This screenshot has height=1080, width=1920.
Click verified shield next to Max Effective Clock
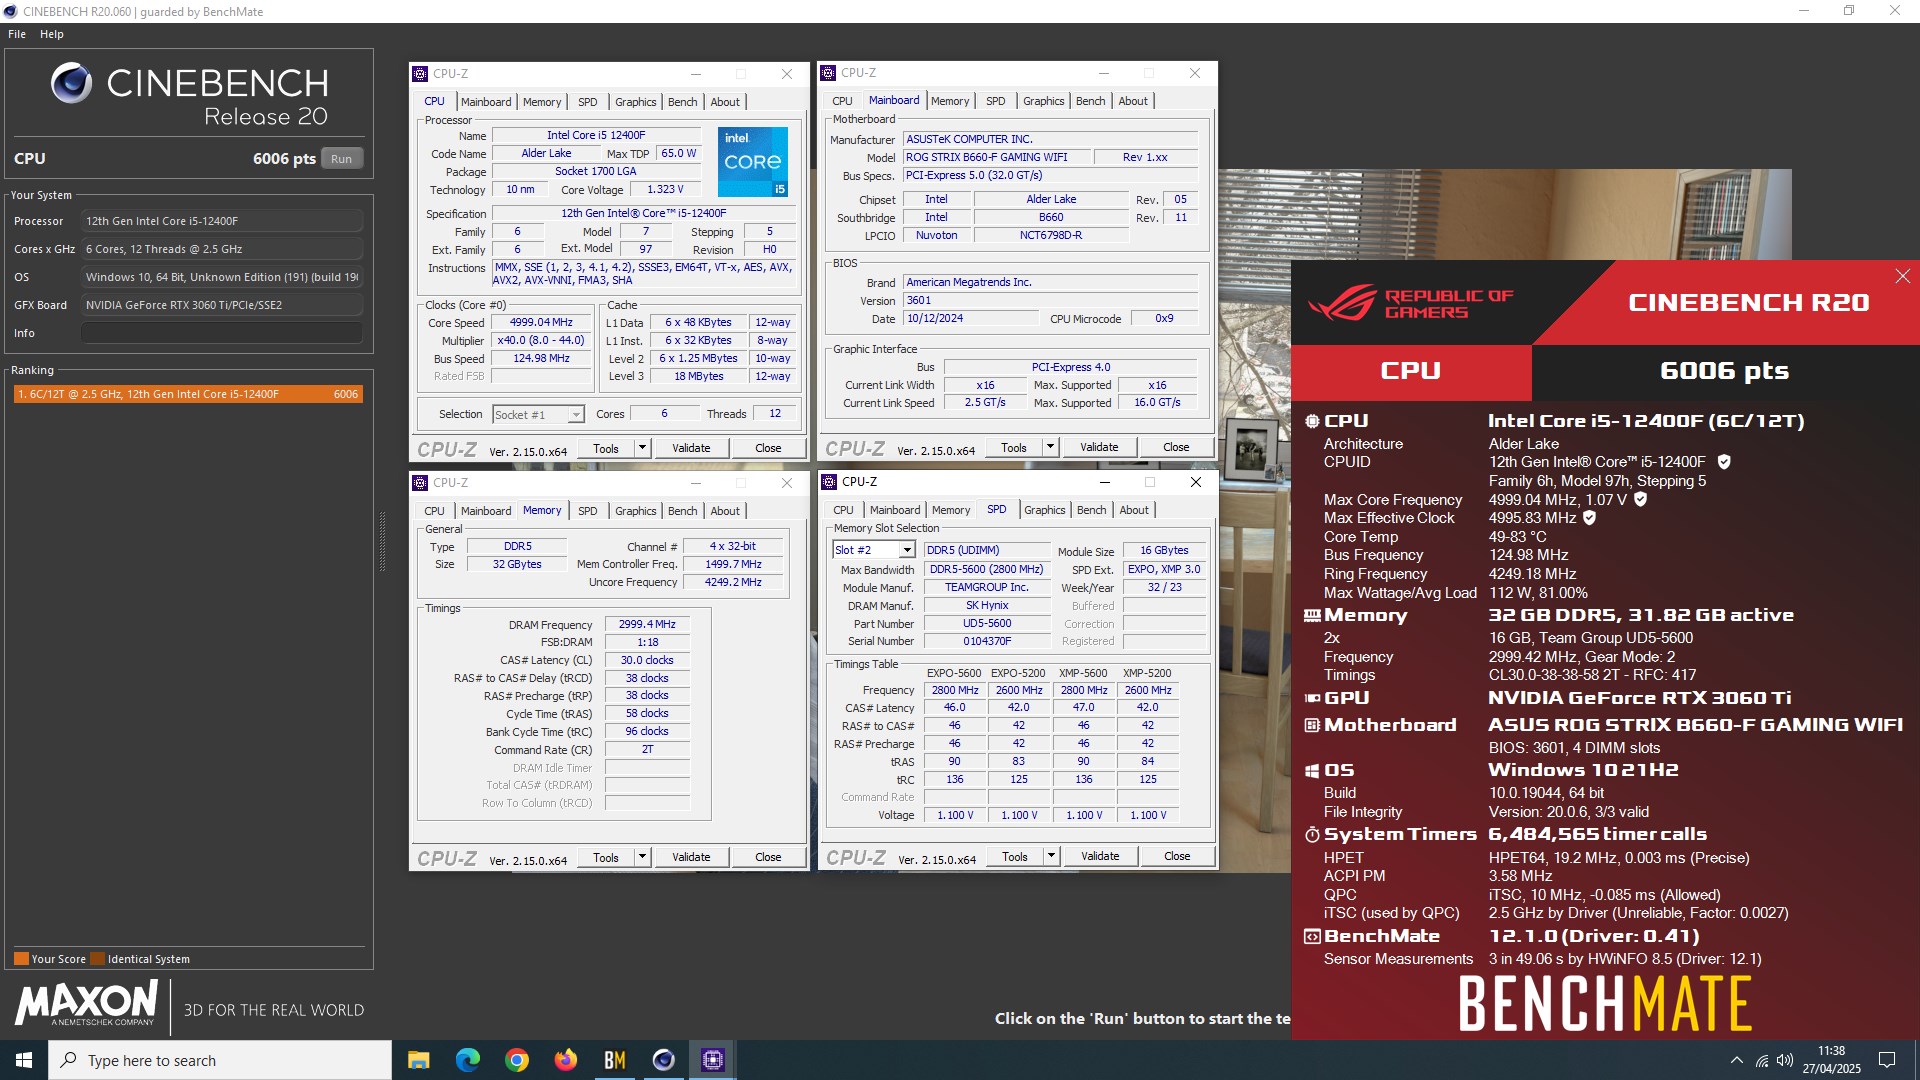pos(1589,518)
